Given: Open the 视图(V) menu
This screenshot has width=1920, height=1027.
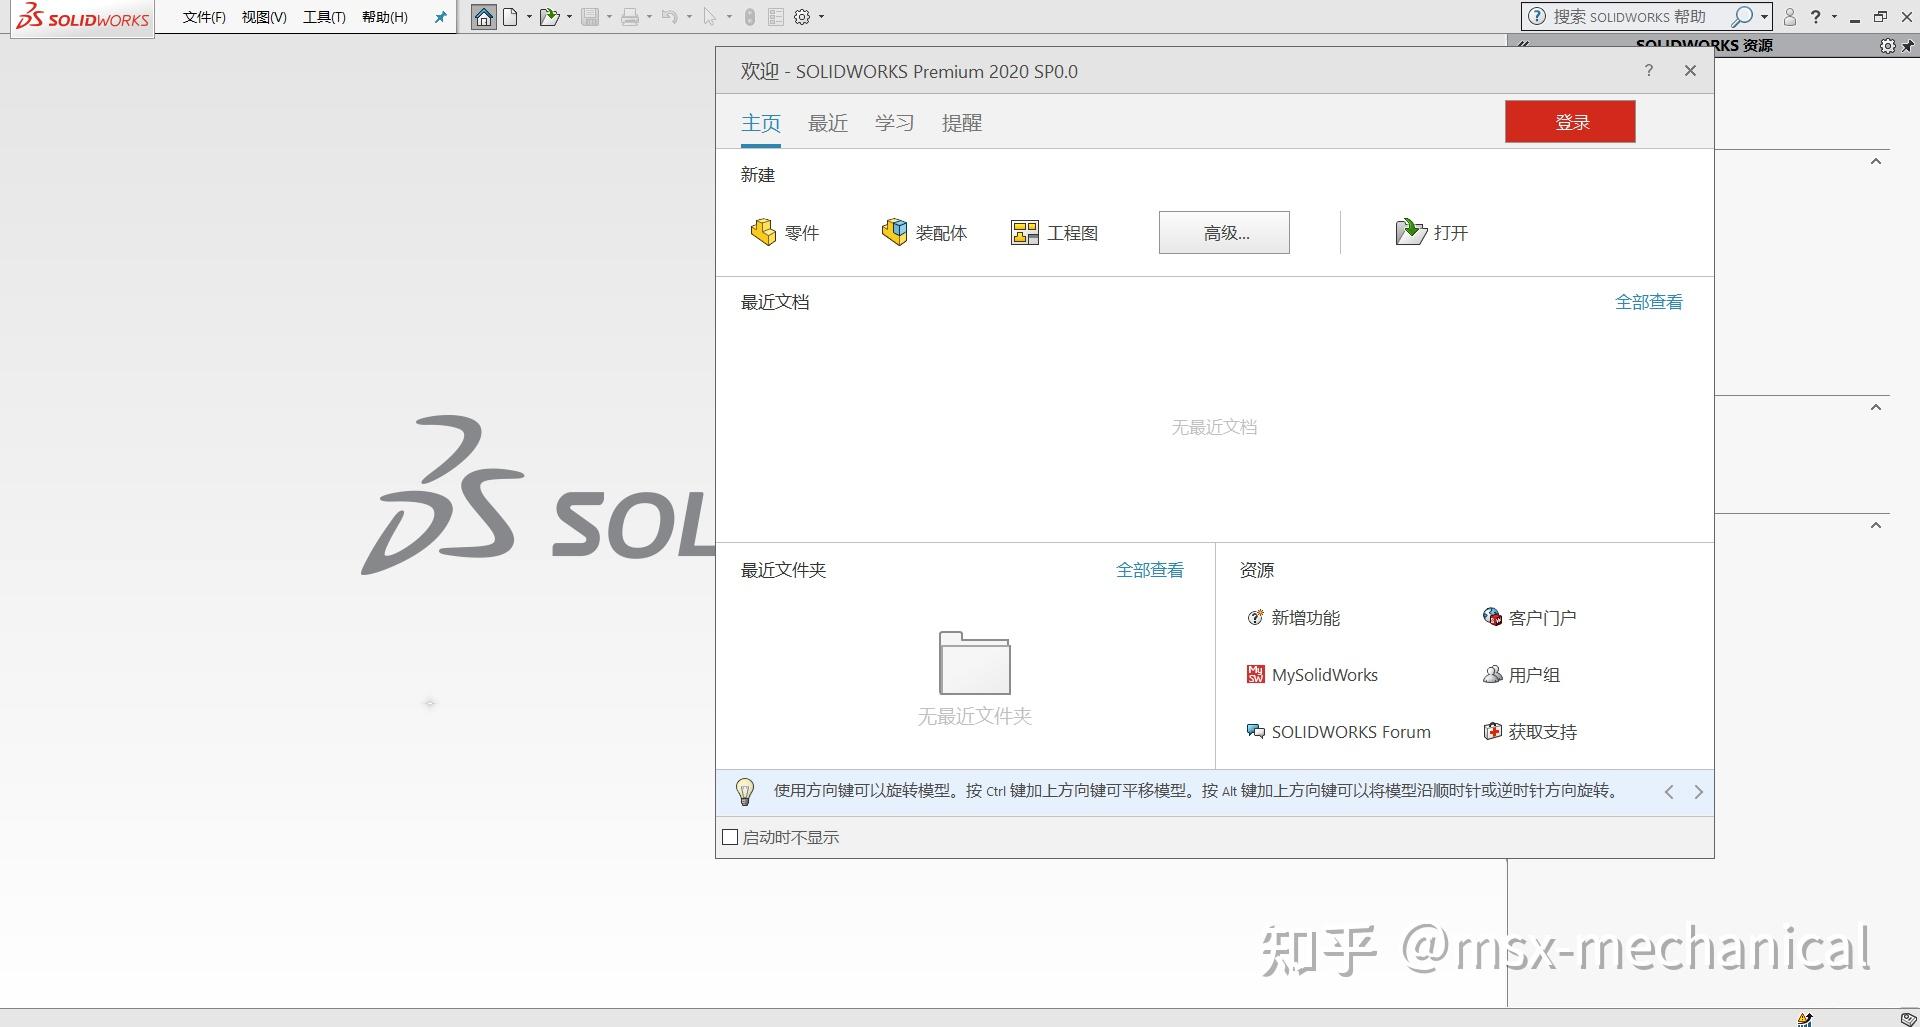Looking at the screenshot, I should 264,17.
